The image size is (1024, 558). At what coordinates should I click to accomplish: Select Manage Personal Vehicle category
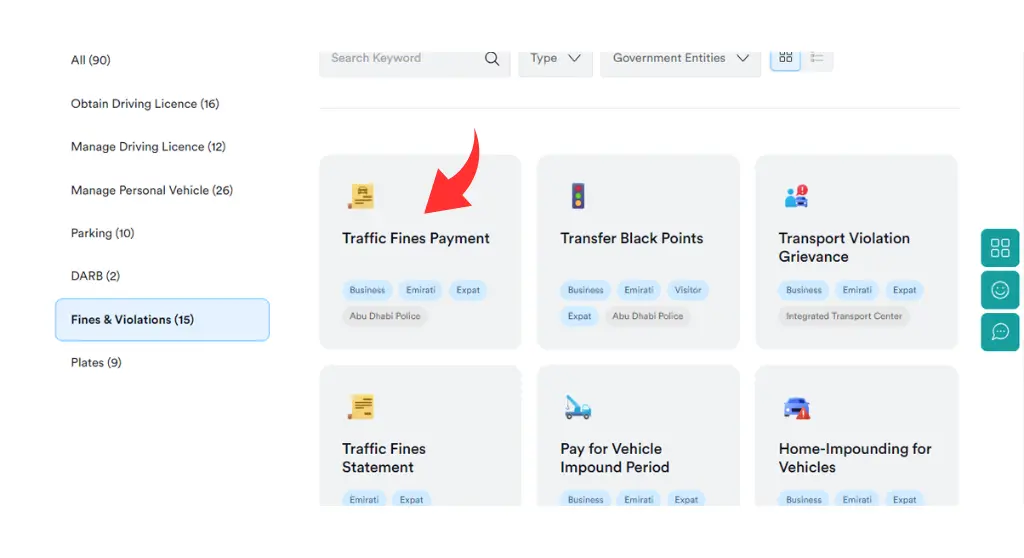click(152, 190)
